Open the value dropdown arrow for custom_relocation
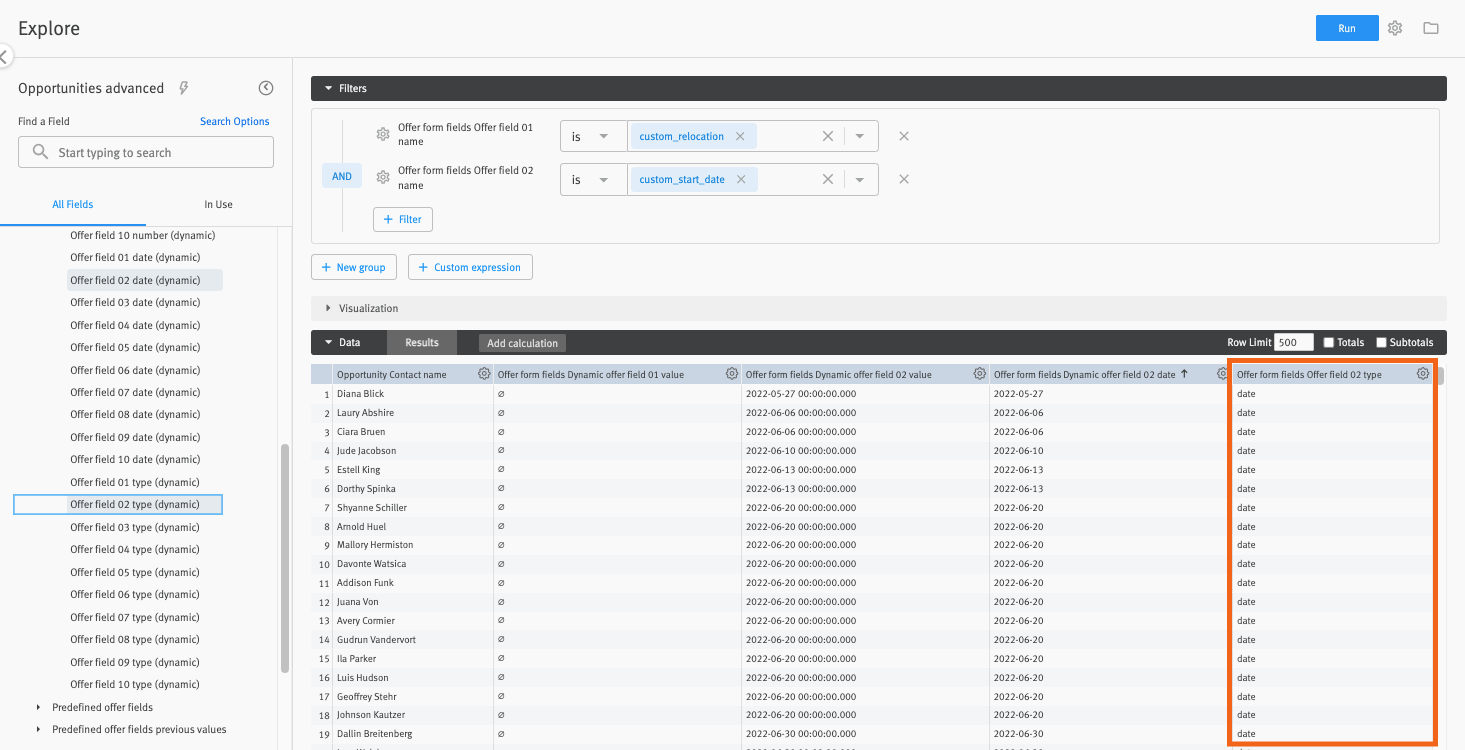Image resolution: width=1465 pixels, height=750 pixels. coord(860,136)
